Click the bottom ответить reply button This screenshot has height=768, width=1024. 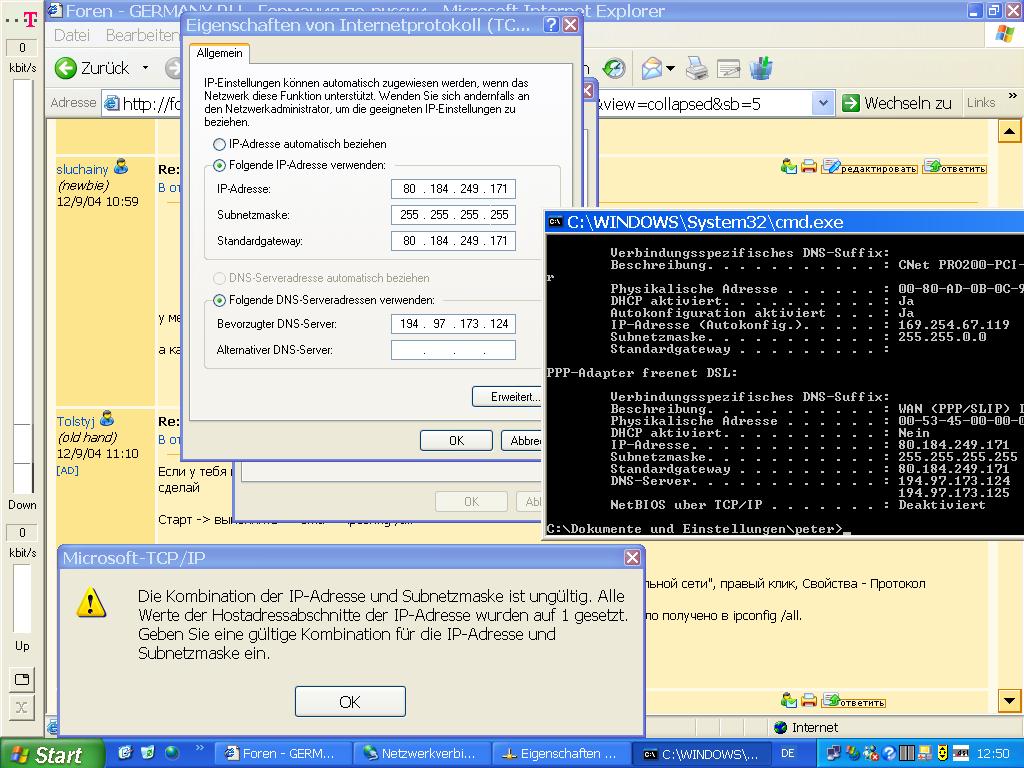(x=854, y=701)
